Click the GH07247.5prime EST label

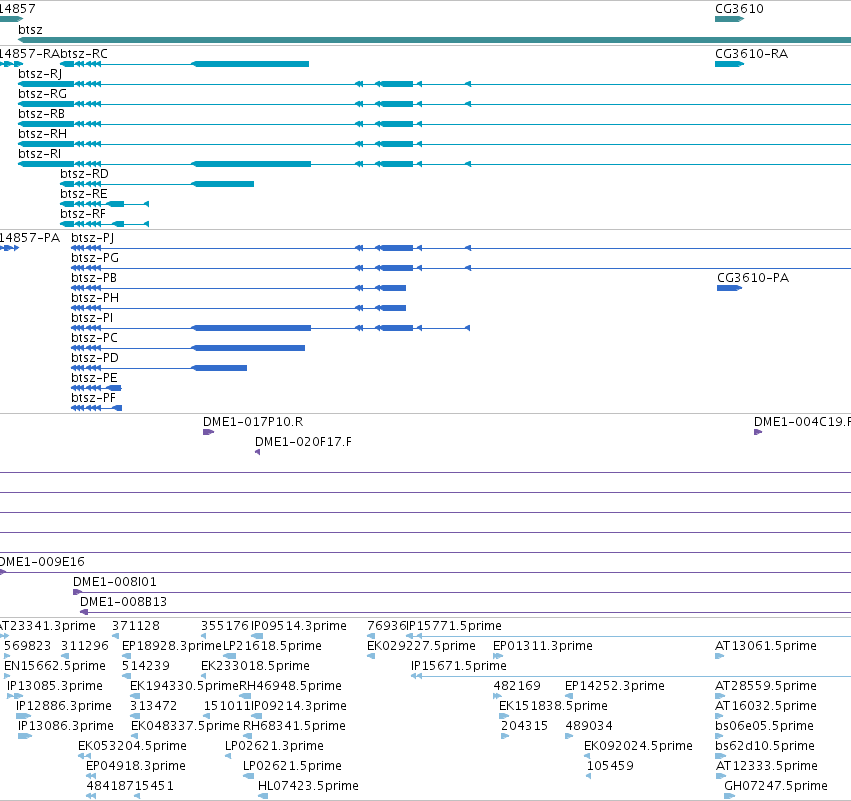pos(776,787)
